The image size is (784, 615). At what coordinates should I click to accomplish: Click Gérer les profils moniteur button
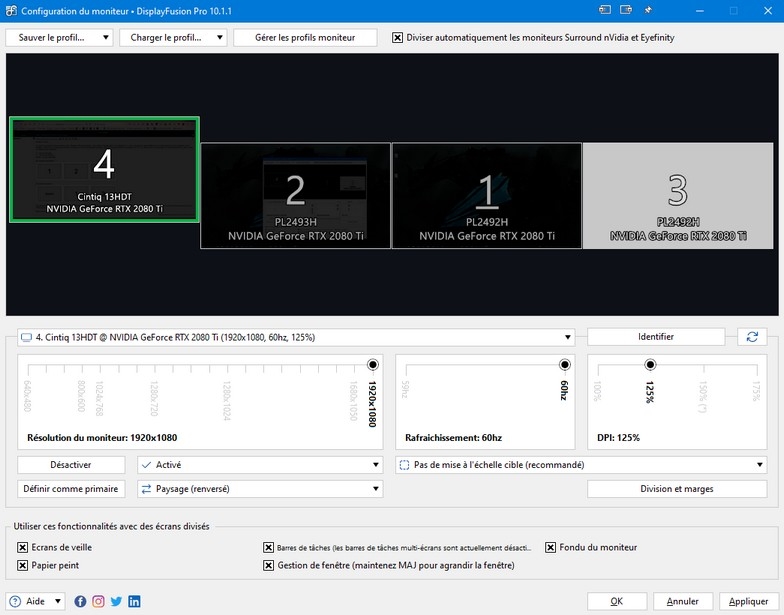pos(305,38)
